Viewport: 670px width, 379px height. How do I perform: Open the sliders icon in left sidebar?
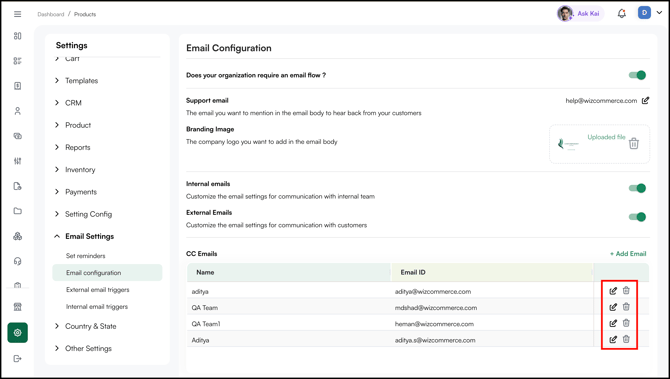(x=18, y=161)
